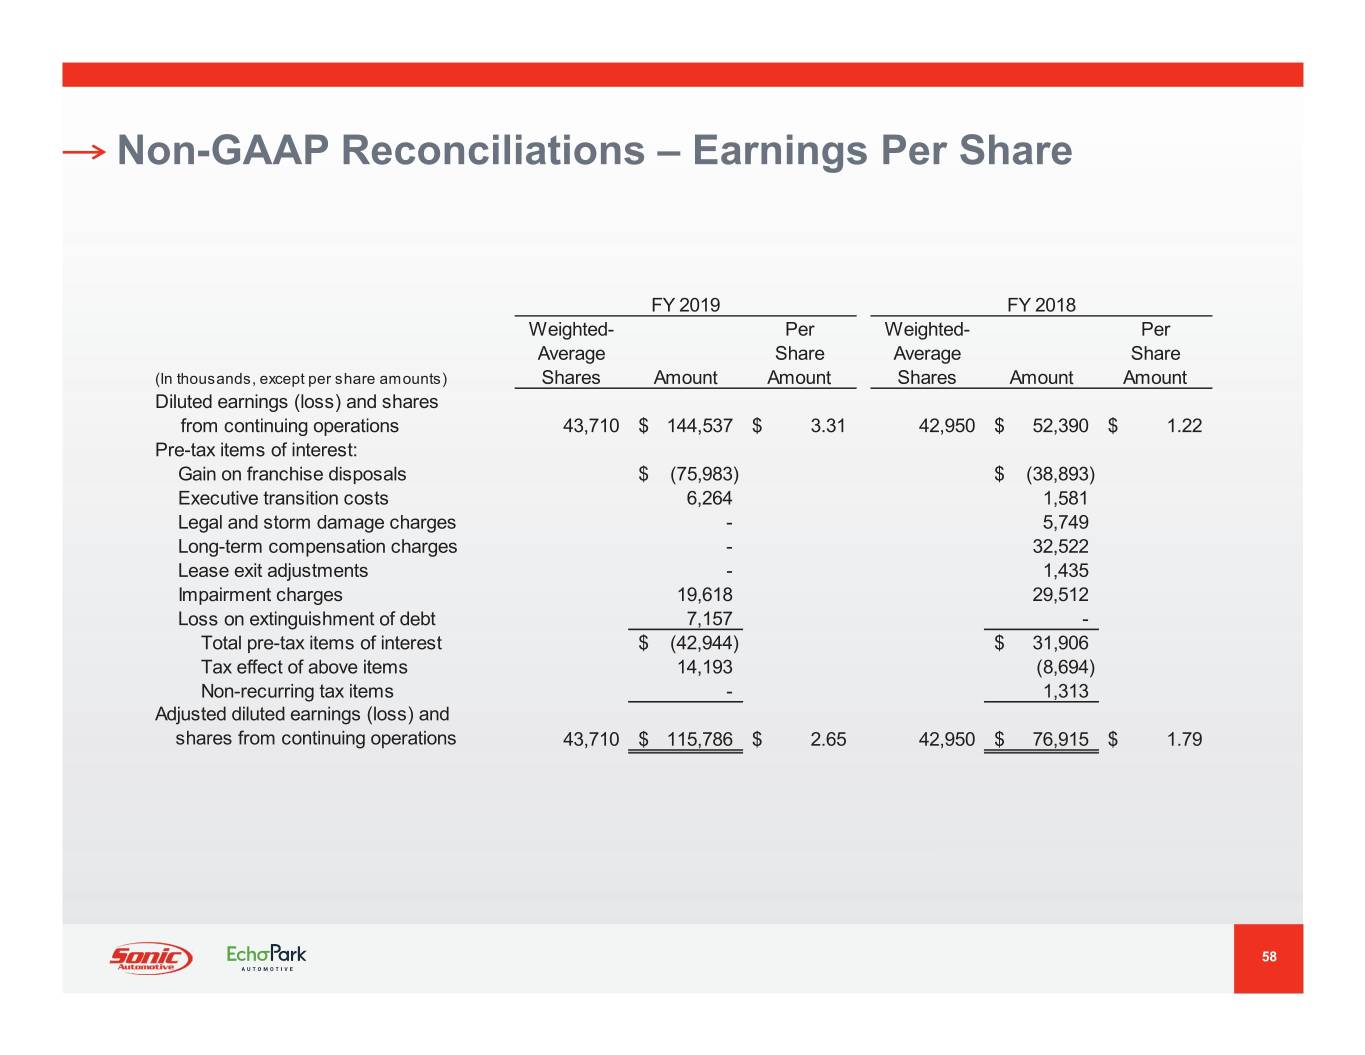Screen dimensions: 1365x1055
Task: Click the FY 2018 adjusted amount 76,915
Action: (1060, 740)
